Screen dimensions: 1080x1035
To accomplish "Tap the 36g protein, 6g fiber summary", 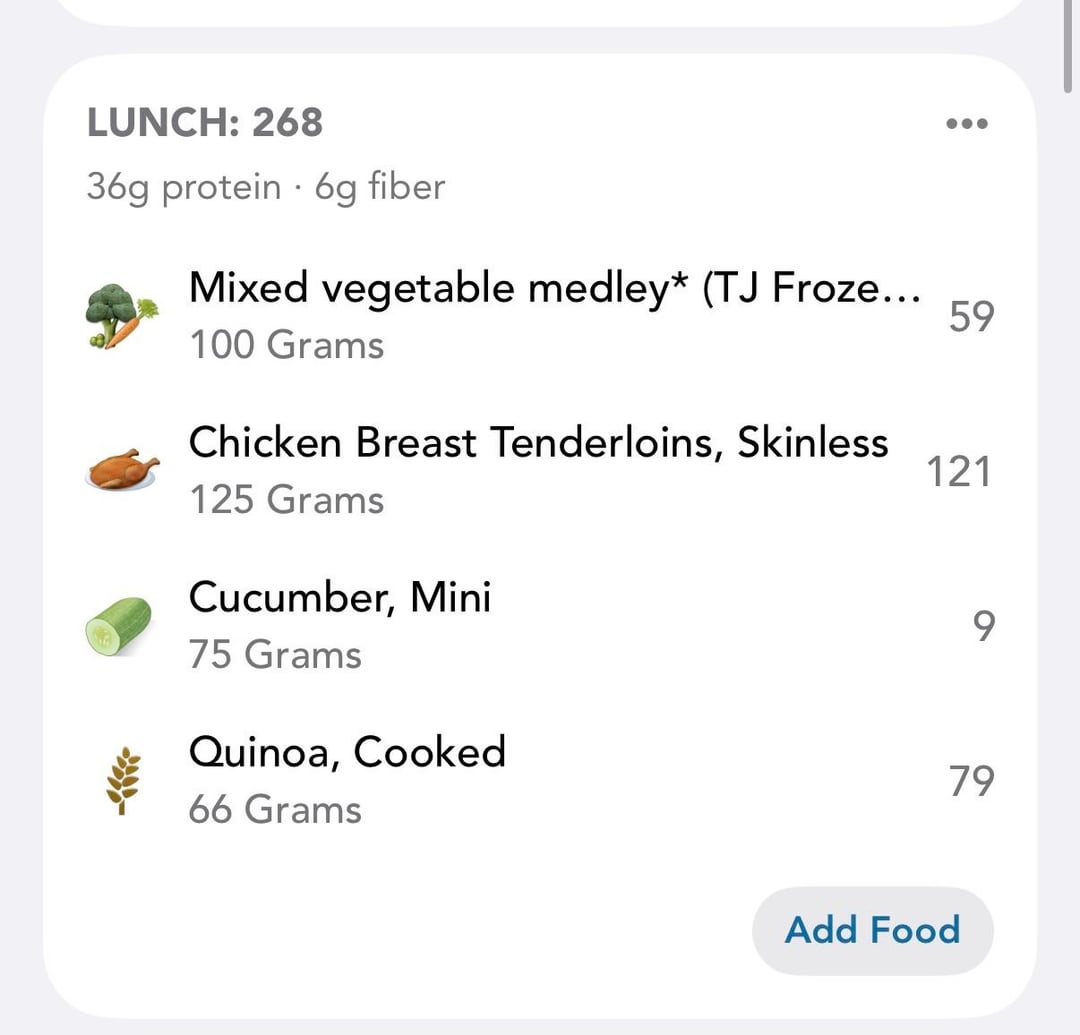I will pos(265,187).
